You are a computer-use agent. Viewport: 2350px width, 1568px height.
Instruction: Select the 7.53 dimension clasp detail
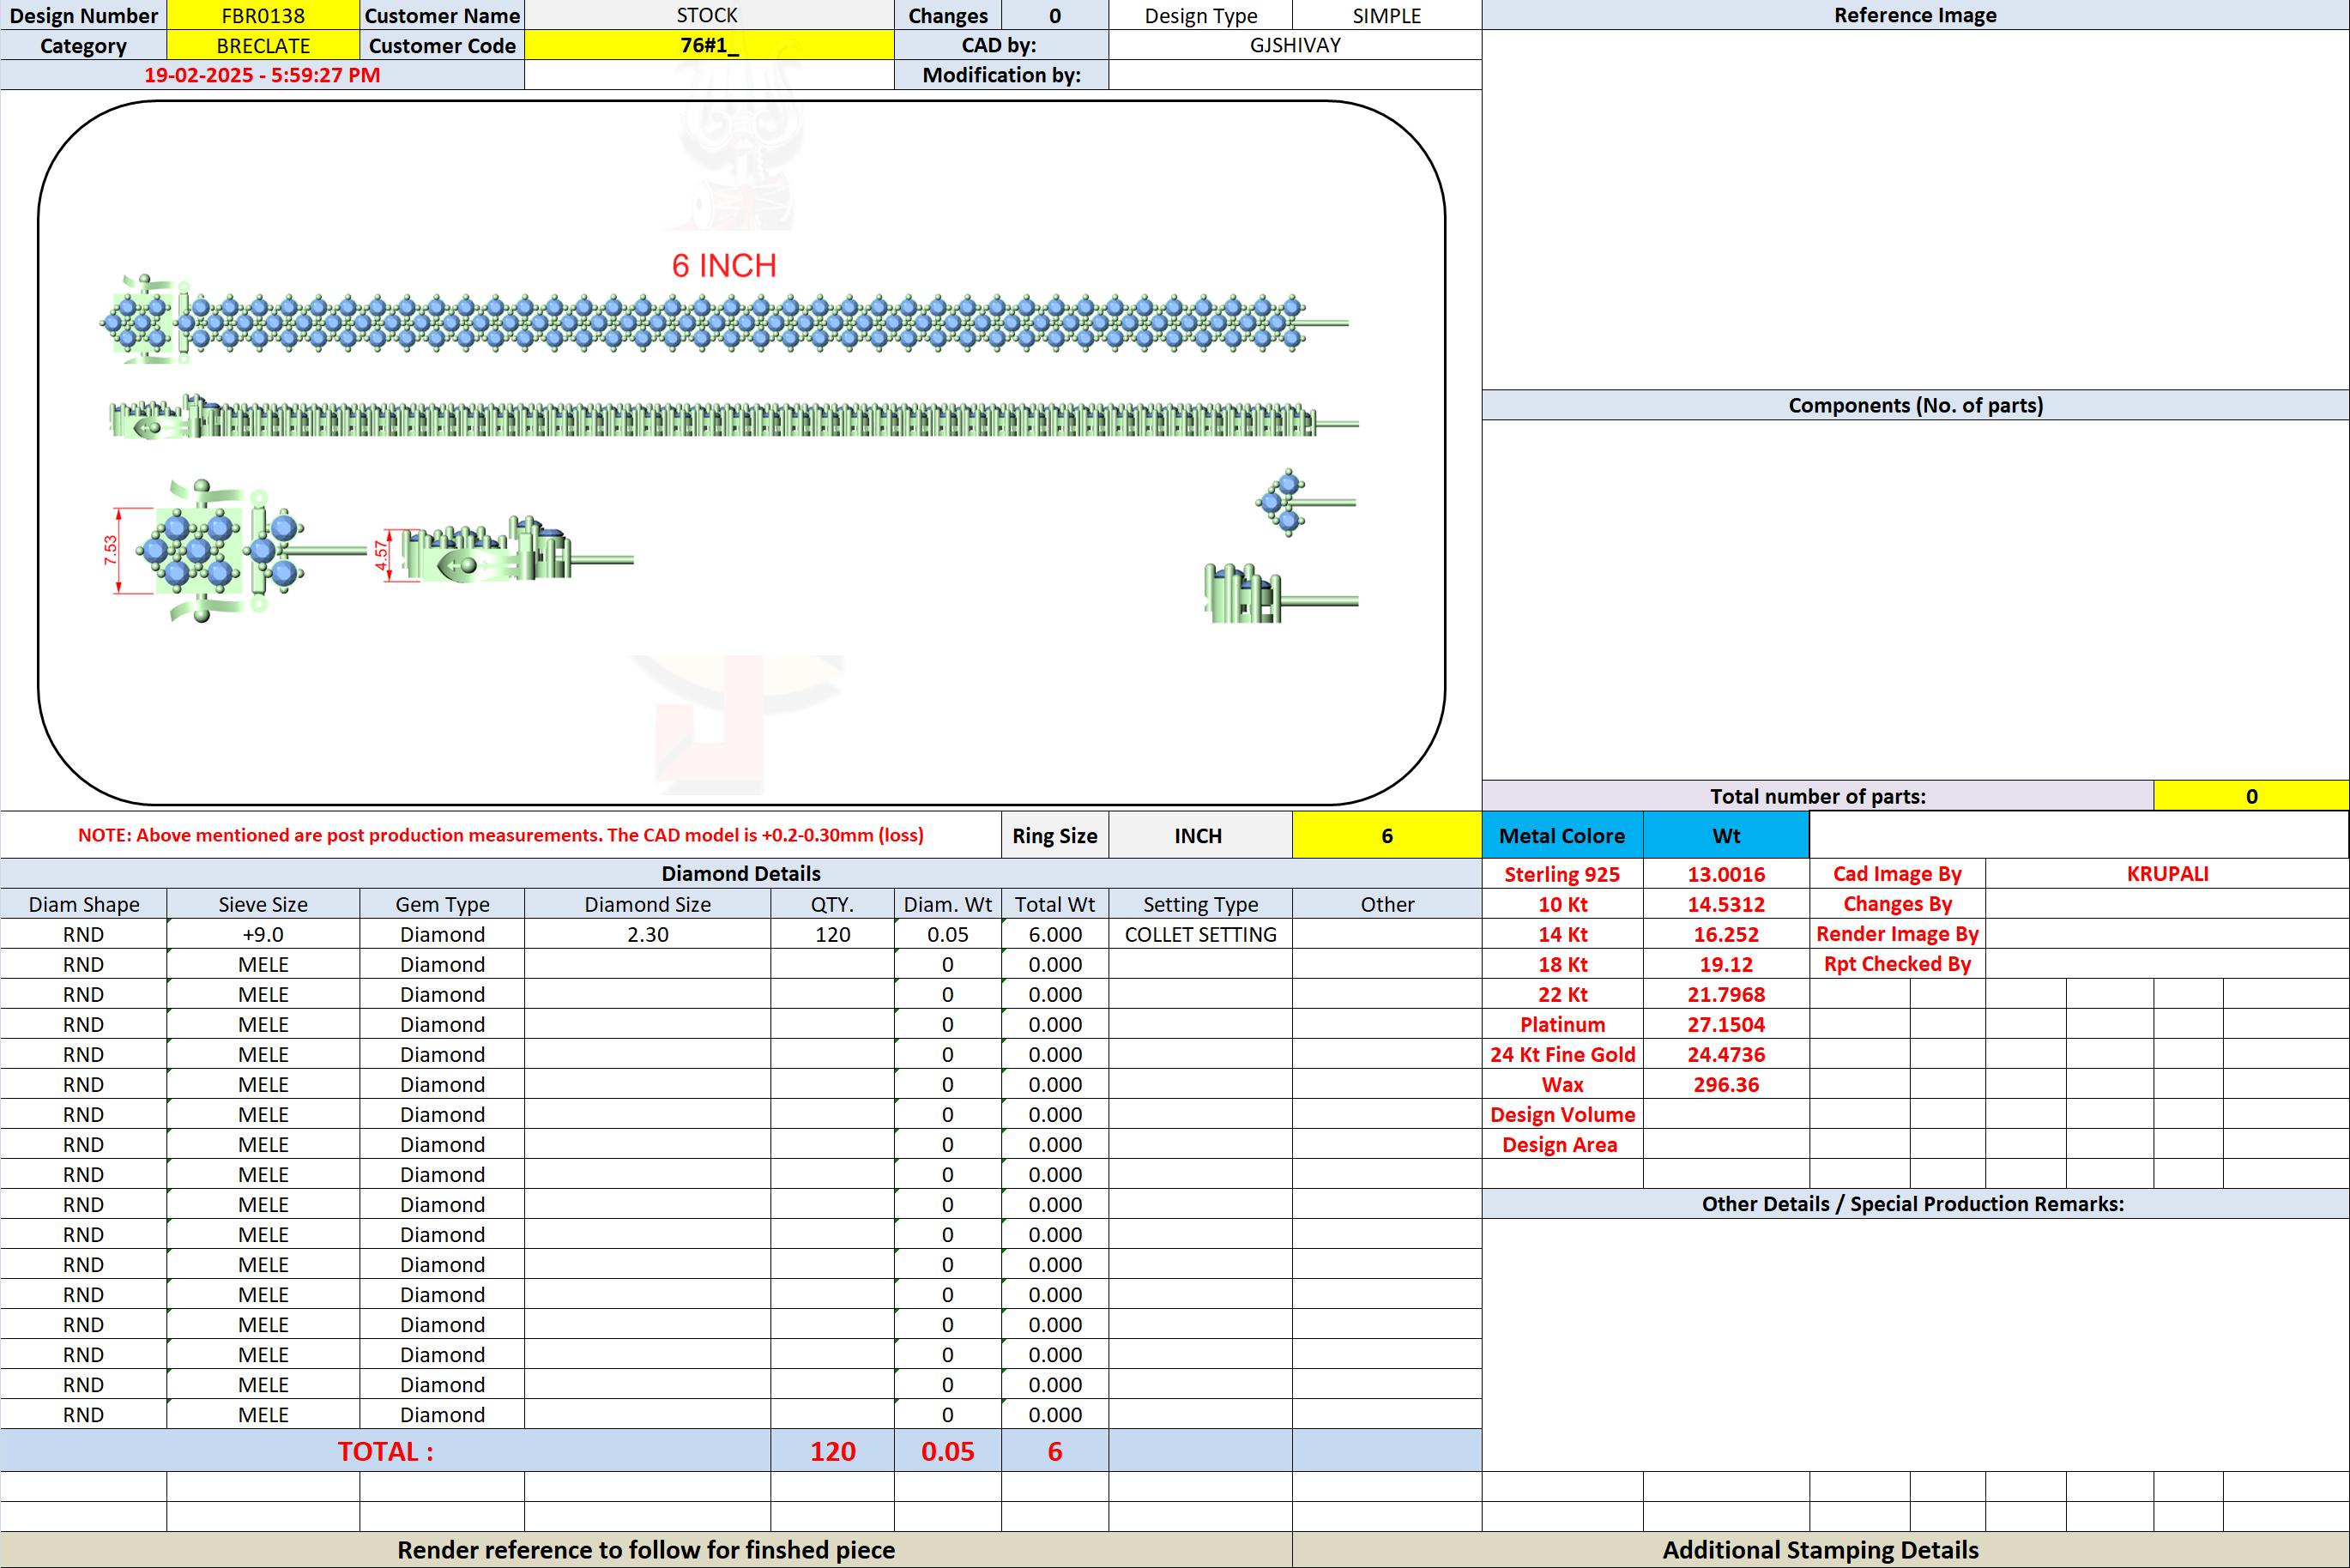tap(235, 551)
